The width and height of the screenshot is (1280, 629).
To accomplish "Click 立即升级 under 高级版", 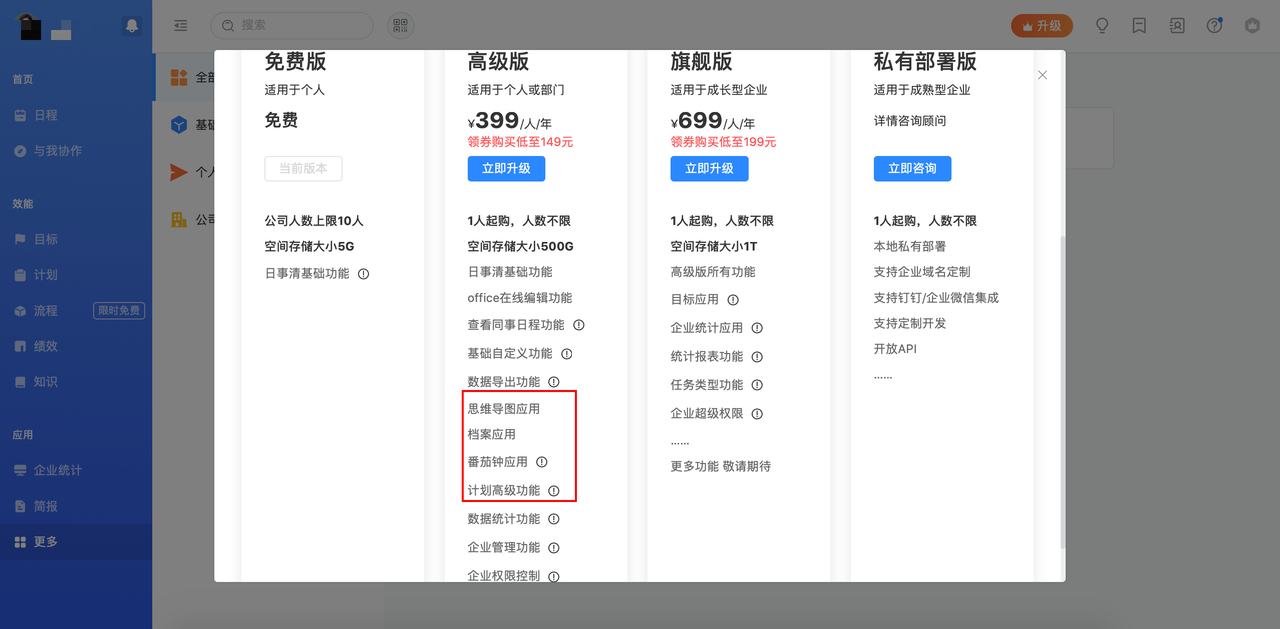I will pyautogui.click(x=506, y=168).
